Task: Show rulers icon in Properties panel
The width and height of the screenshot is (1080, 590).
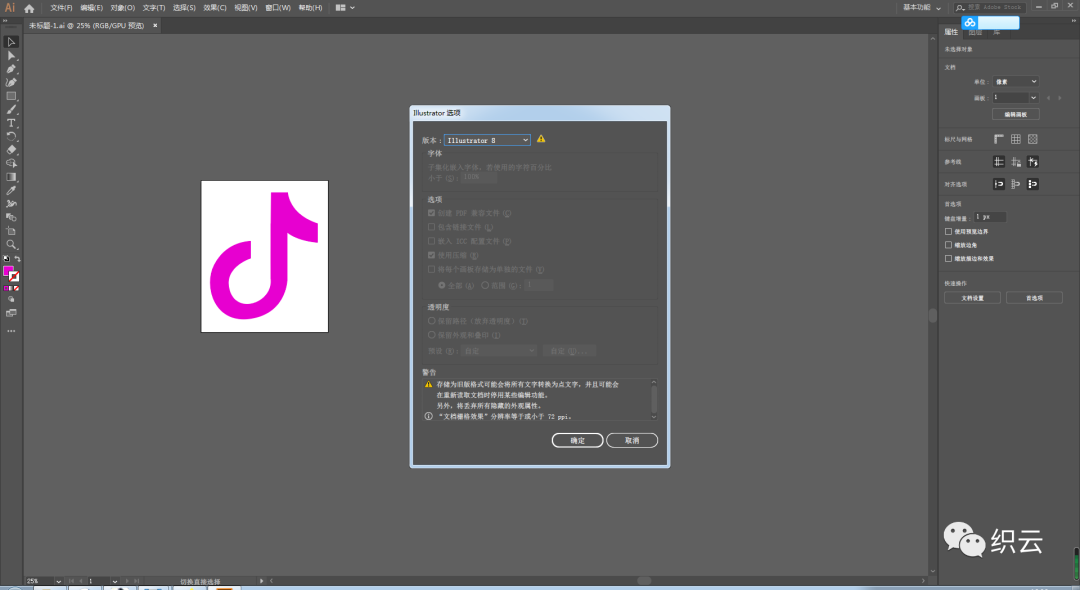Action: click(x=999, y=139)
